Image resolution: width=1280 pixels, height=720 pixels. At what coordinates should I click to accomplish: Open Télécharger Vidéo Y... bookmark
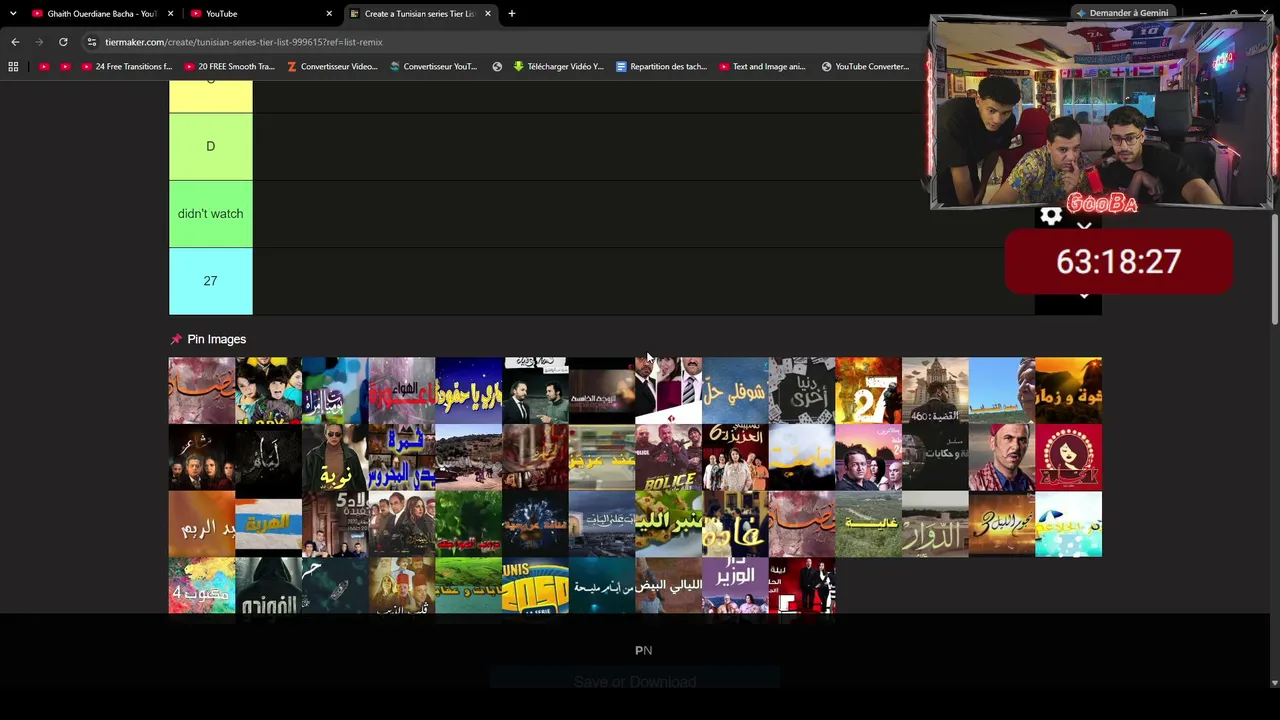[x=558, y=67]
